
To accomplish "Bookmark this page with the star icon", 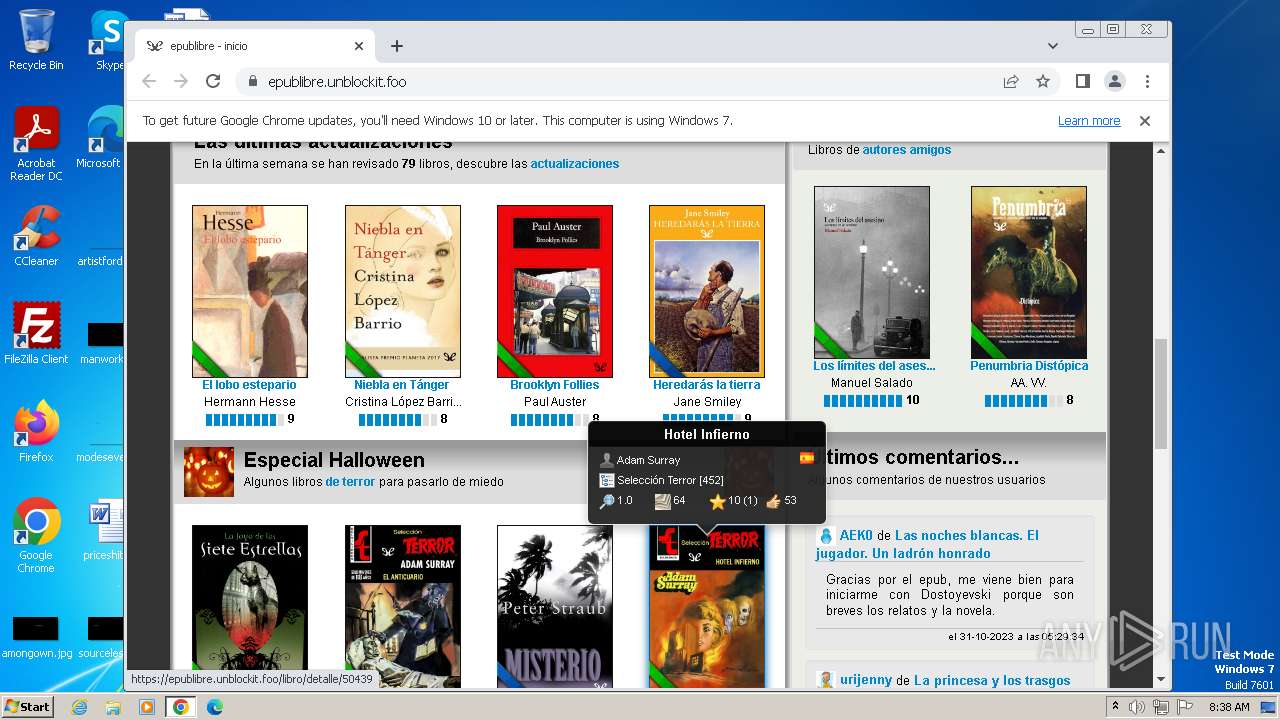I will tap(1043, 81).
